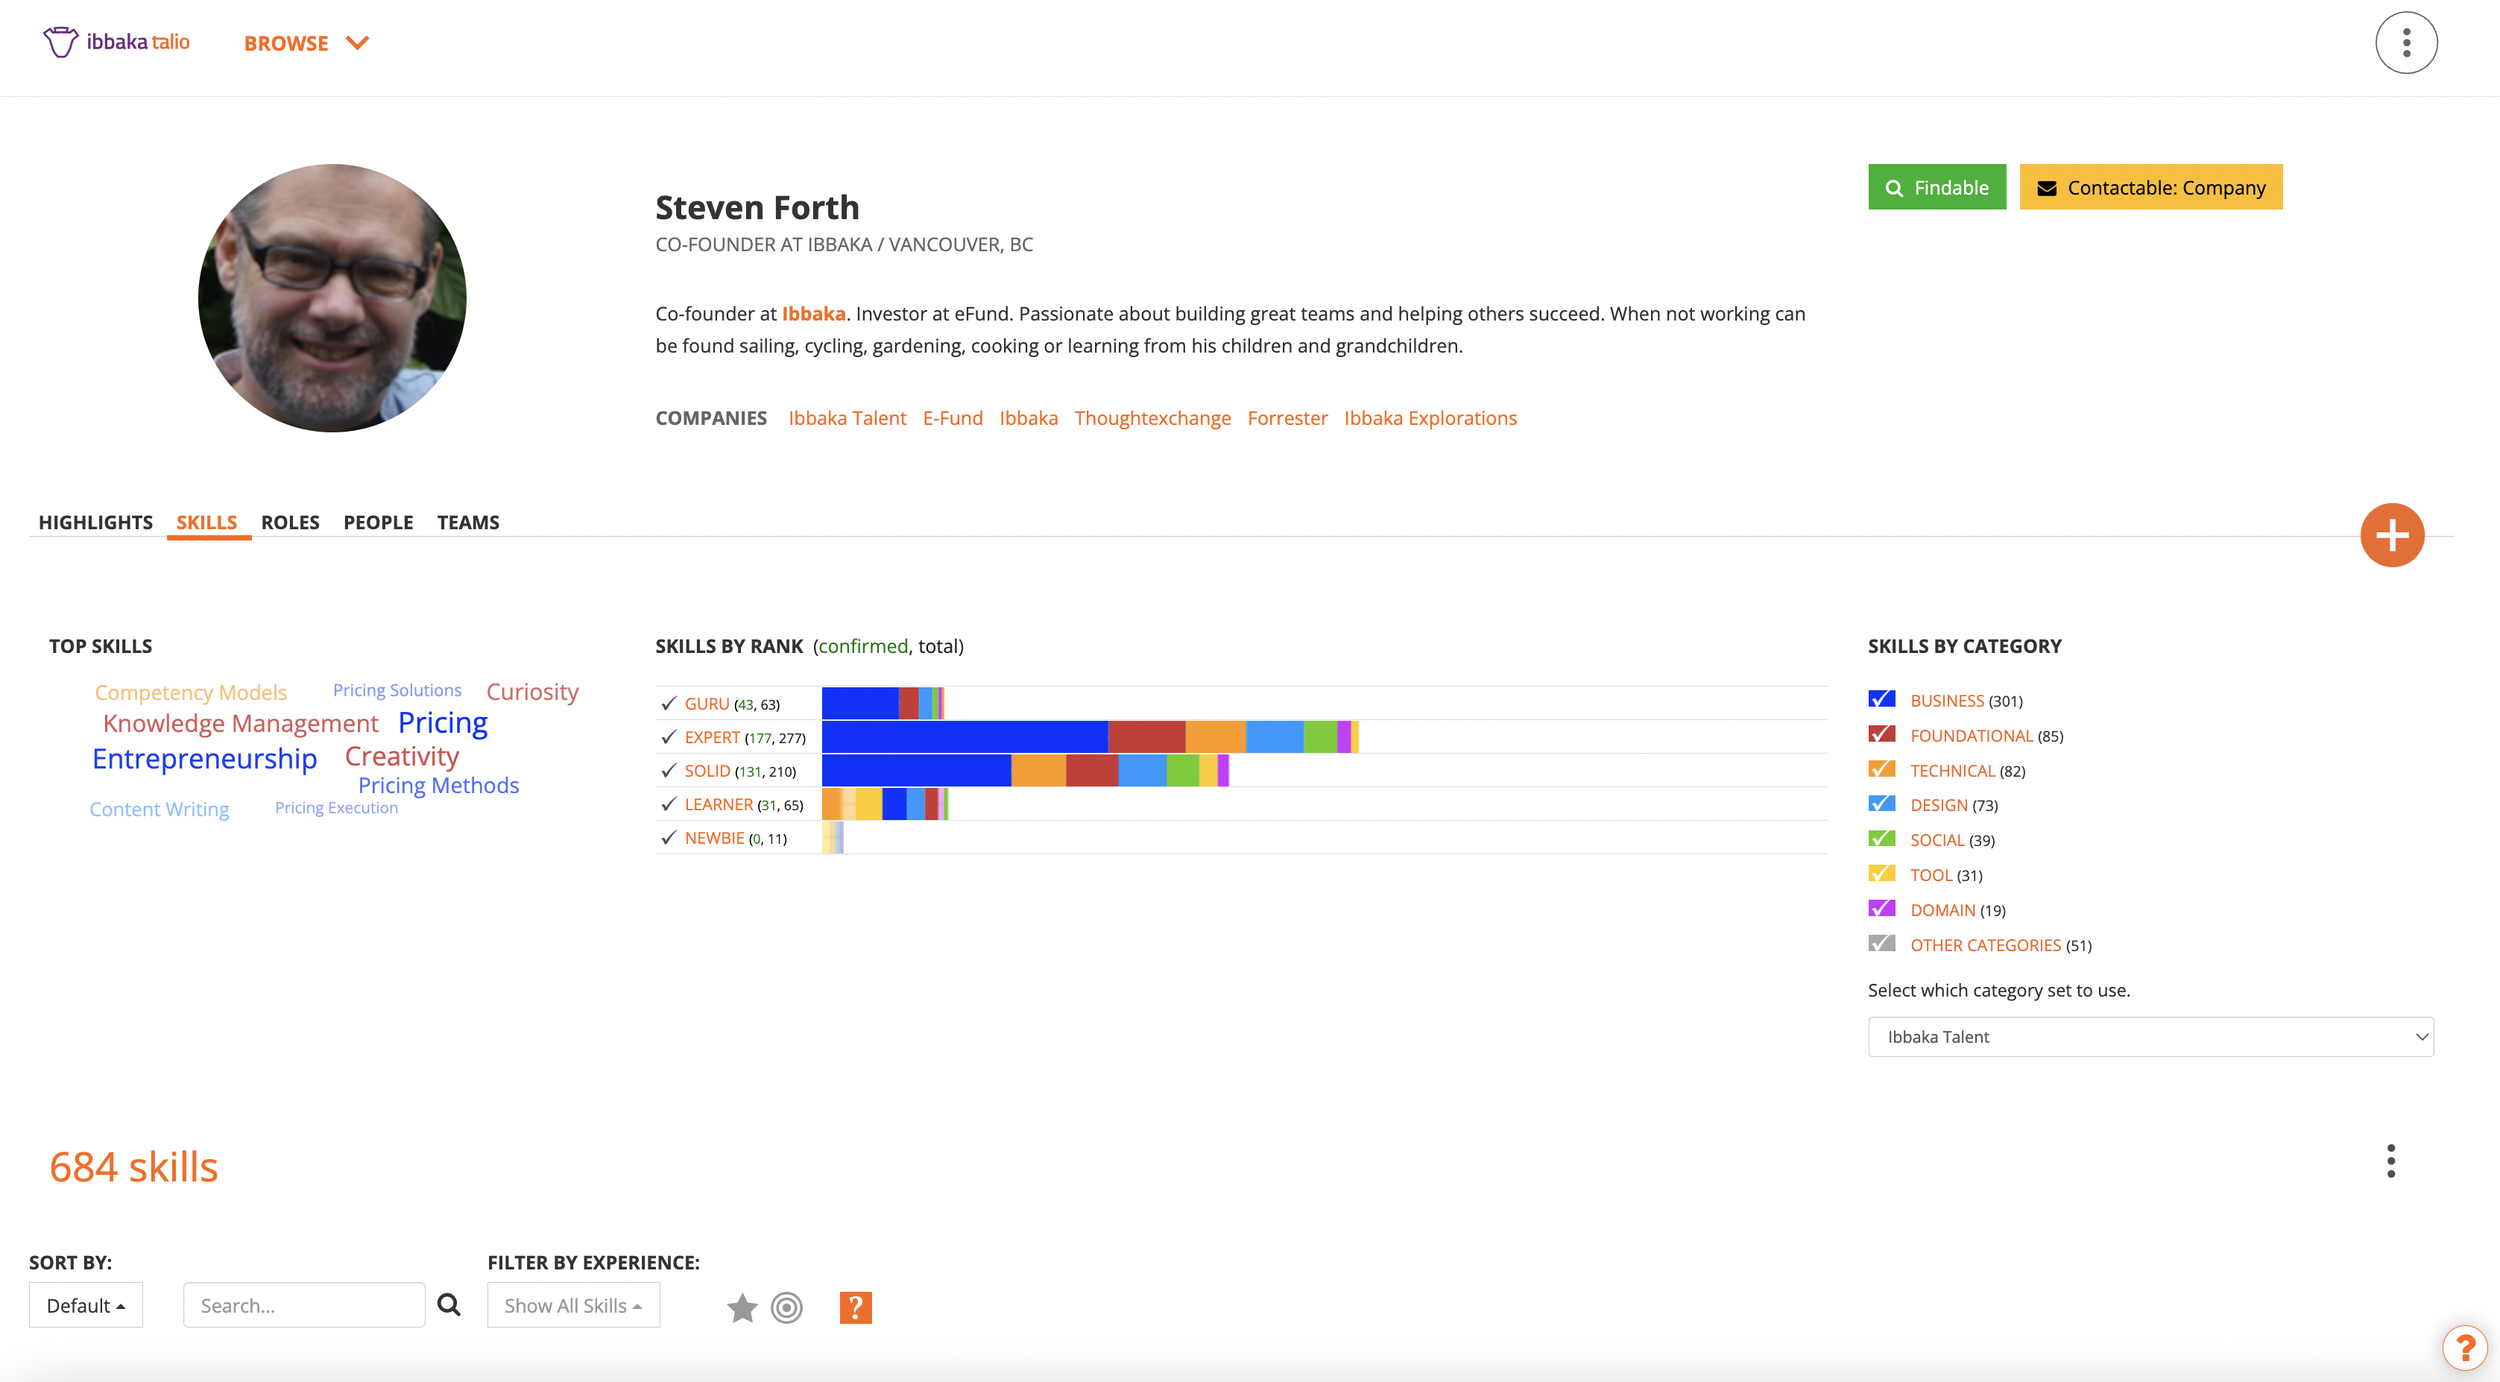Click the Creativity top skill
The height and width of the screenshot is (1382, 2500).
(x=402, y=756)
